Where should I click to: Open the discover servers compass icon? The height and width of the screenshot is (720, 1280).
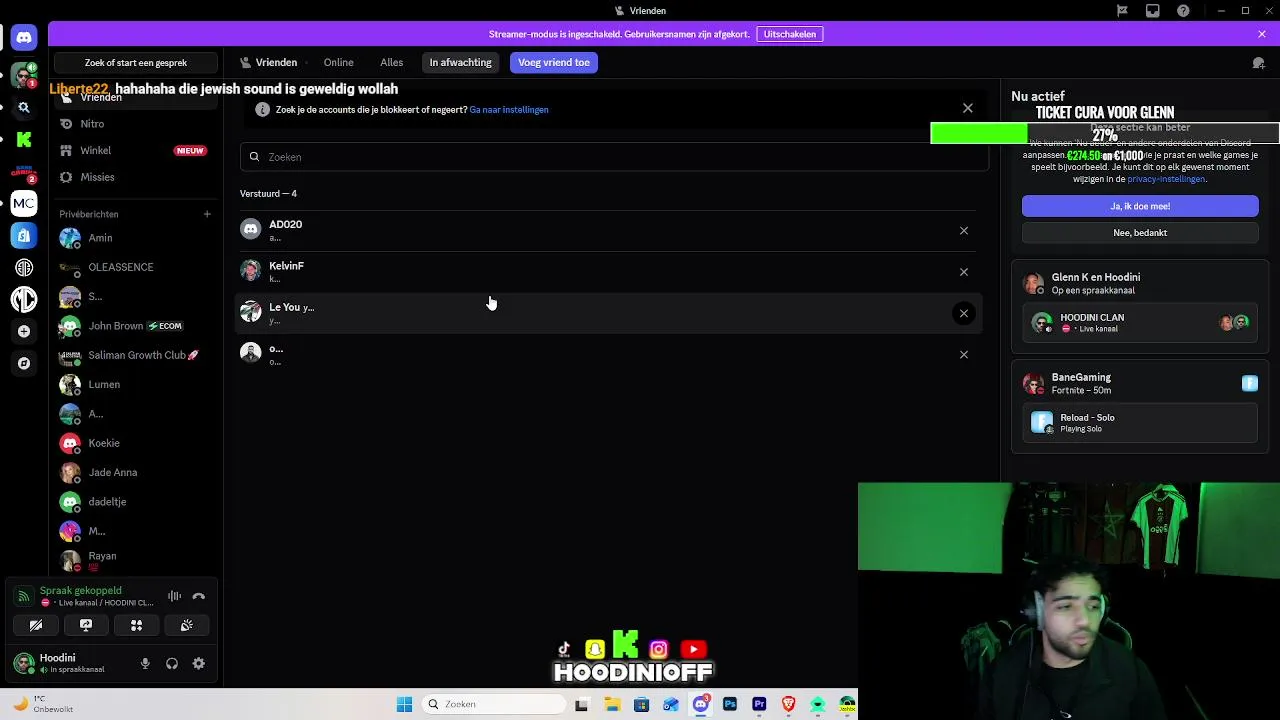pos(24,363)
